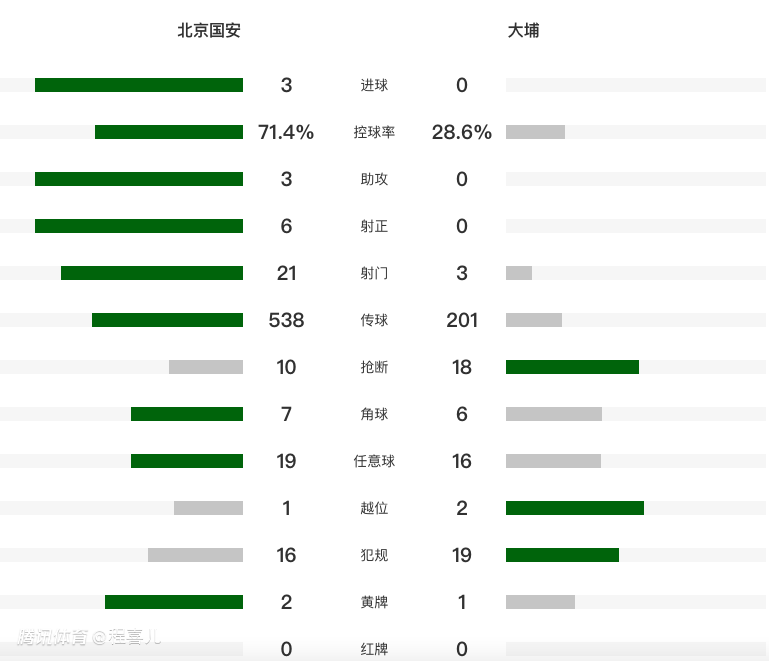
Task: Click the 角球 stat label
Action: 374,415
